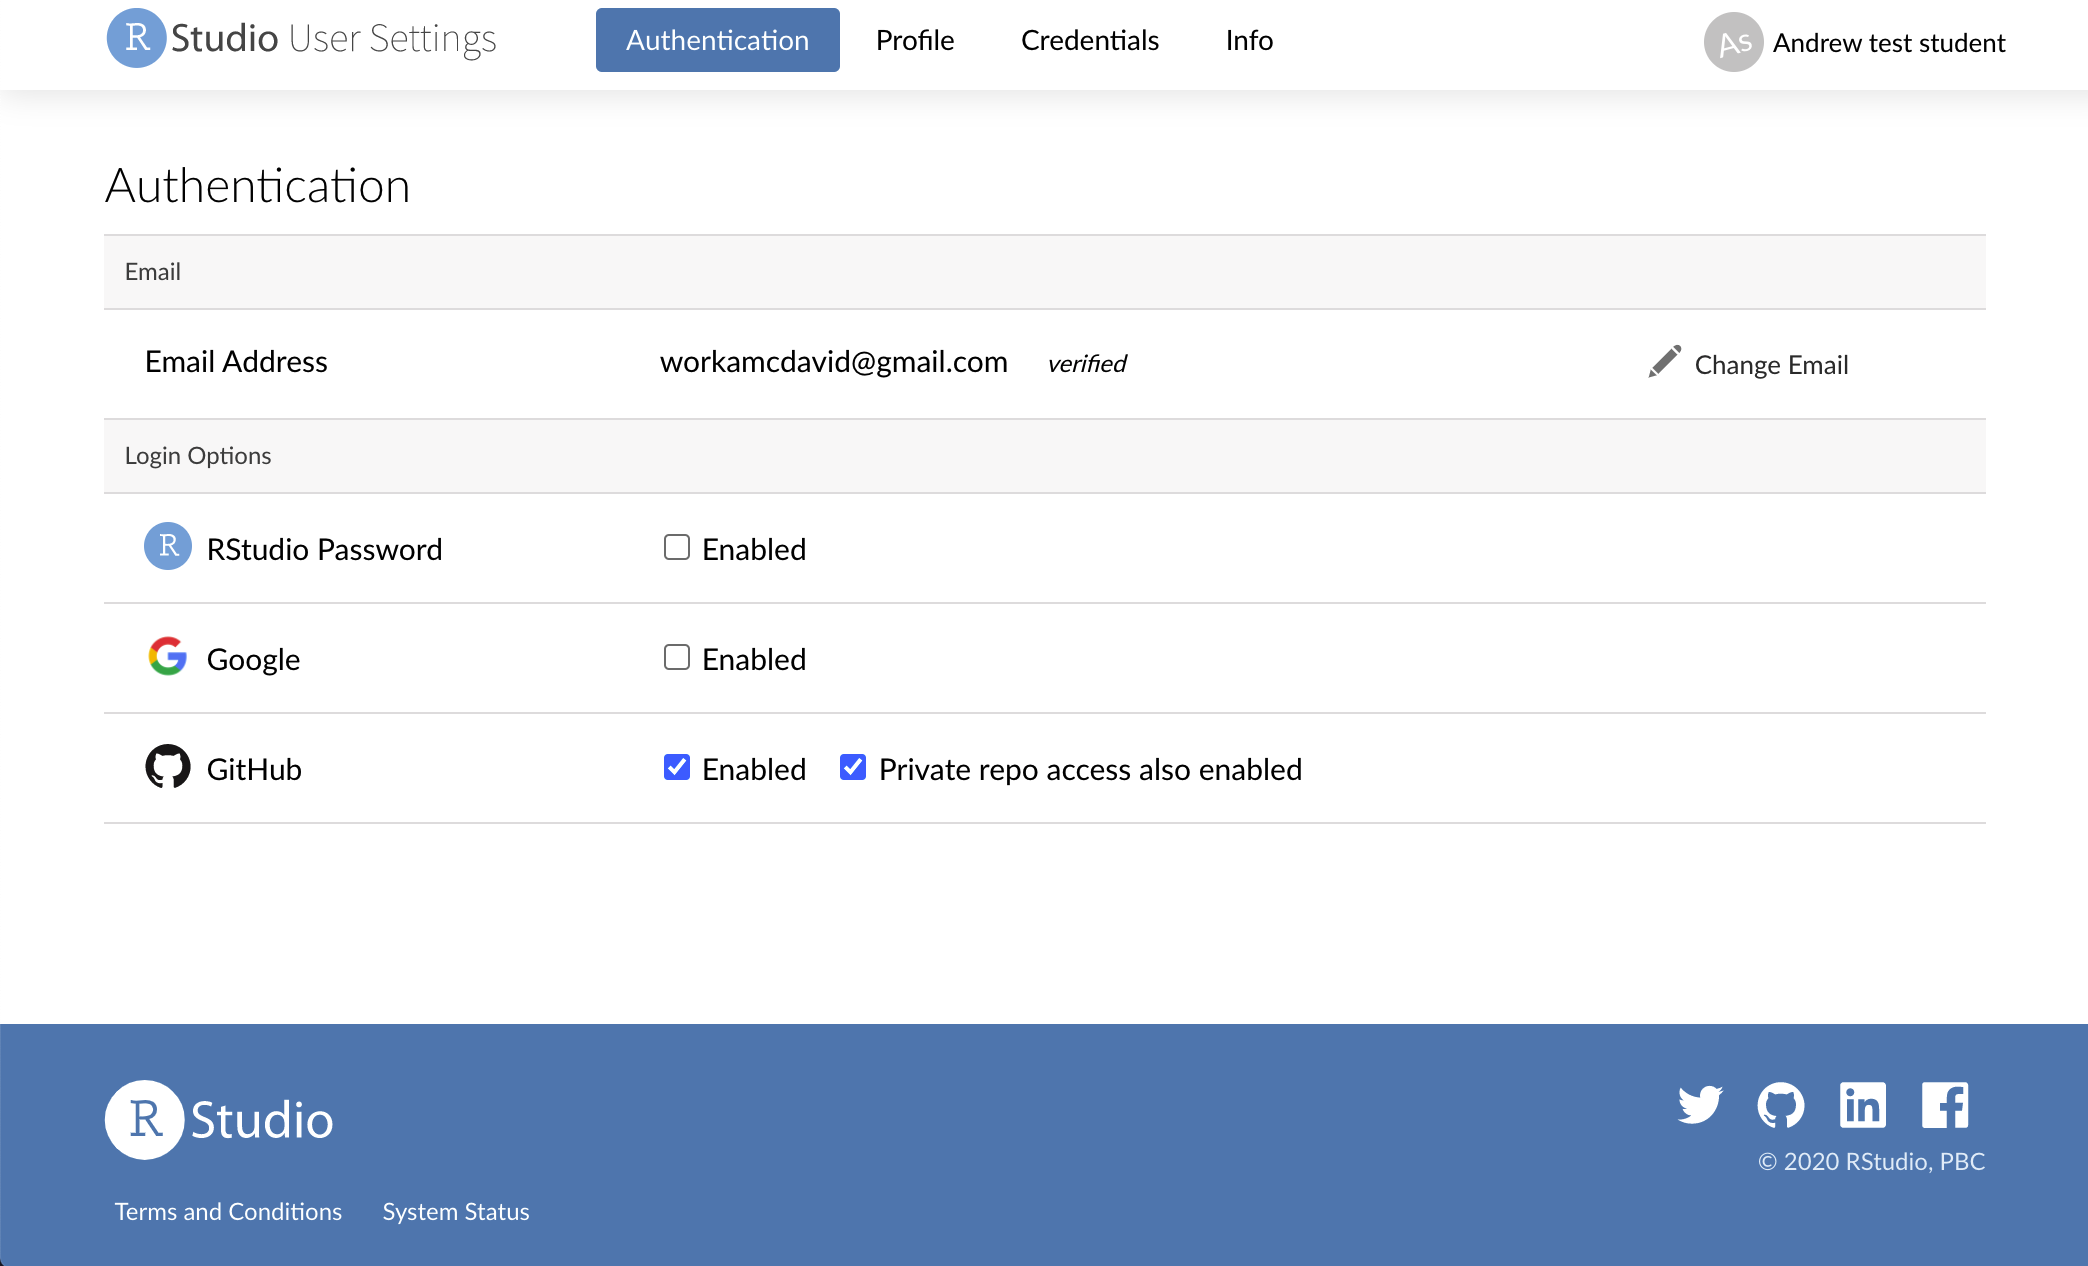Open Terms and Conditions link
This screenshot has width=2088, height=1266.
point(228,1211)
